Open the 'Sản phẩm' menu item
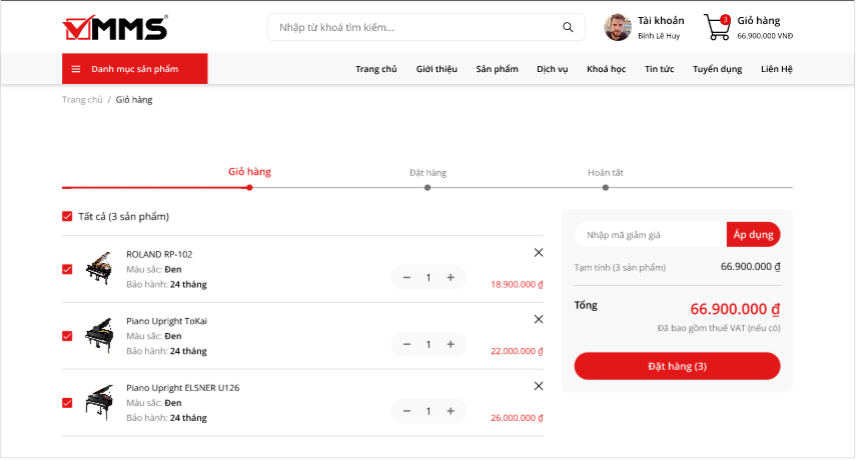The width and height of the screenshot is (856, 460). (497, 69)
